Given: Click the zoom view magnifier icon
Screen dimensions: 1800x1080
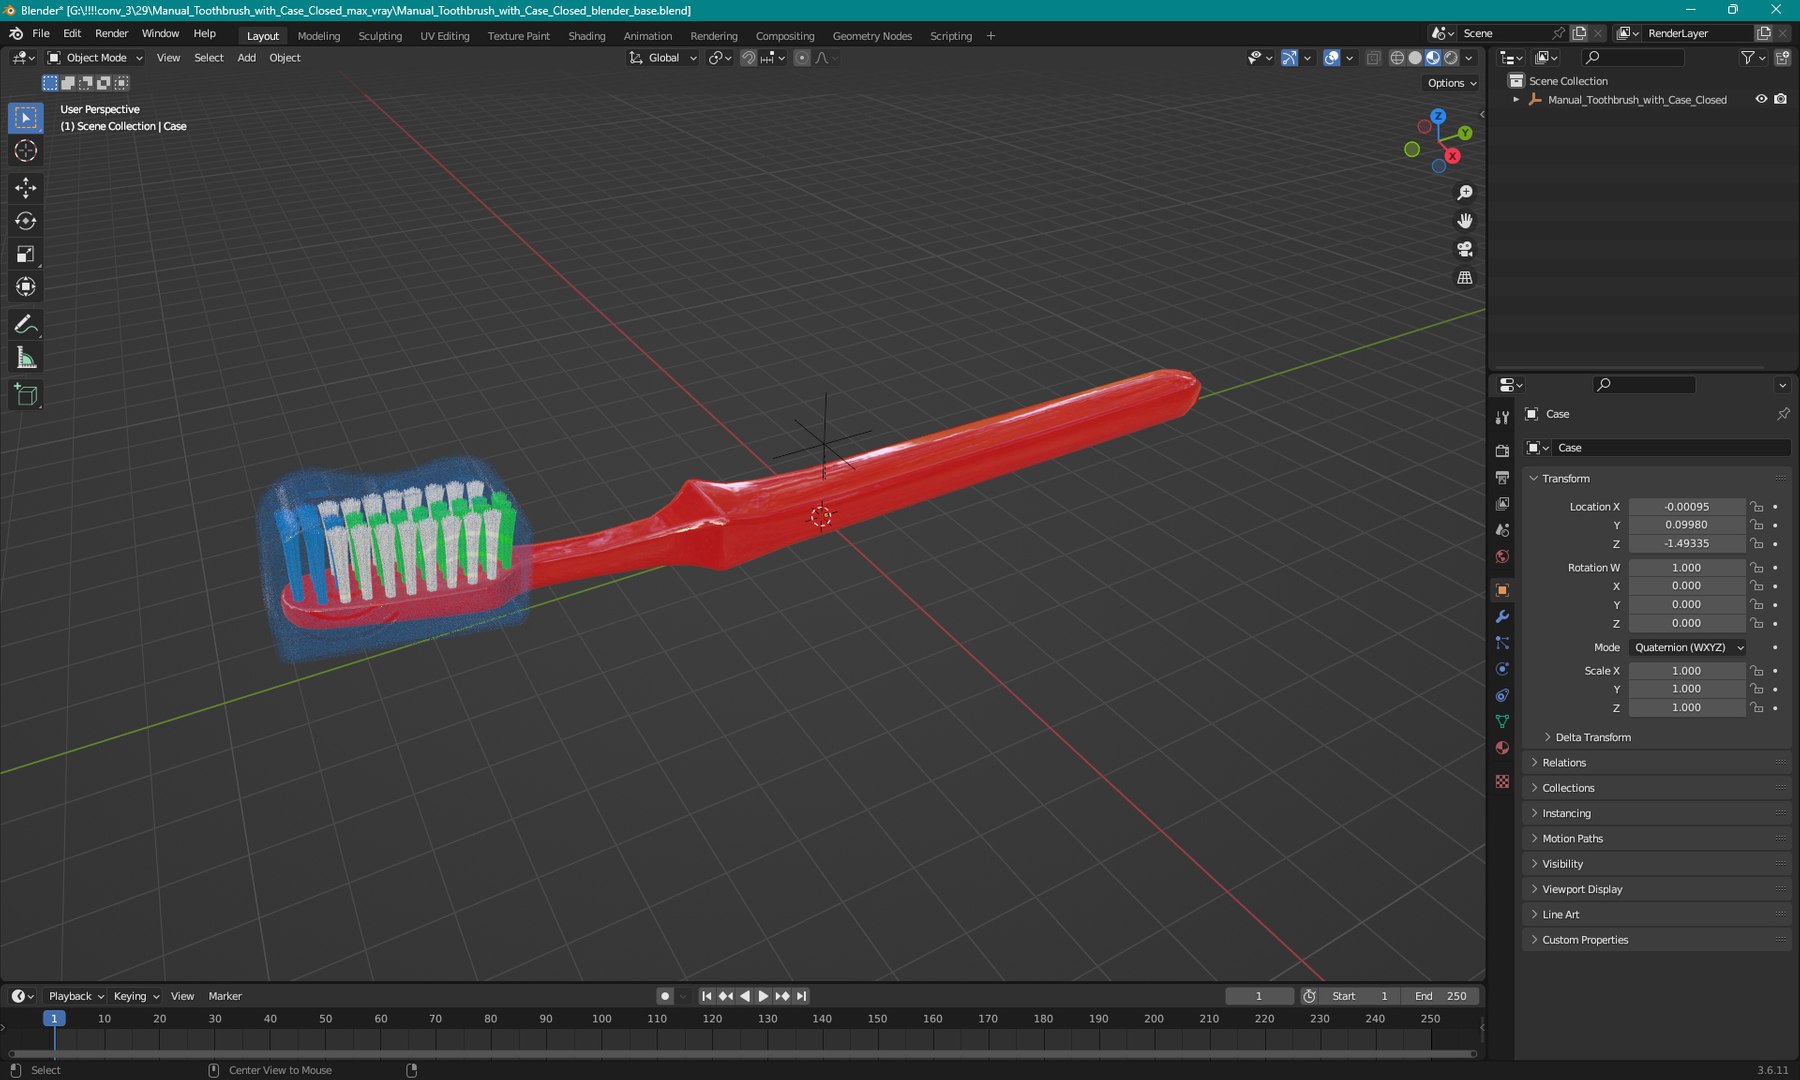Looking at the screenshot, I should click(x=1465, y=193).
